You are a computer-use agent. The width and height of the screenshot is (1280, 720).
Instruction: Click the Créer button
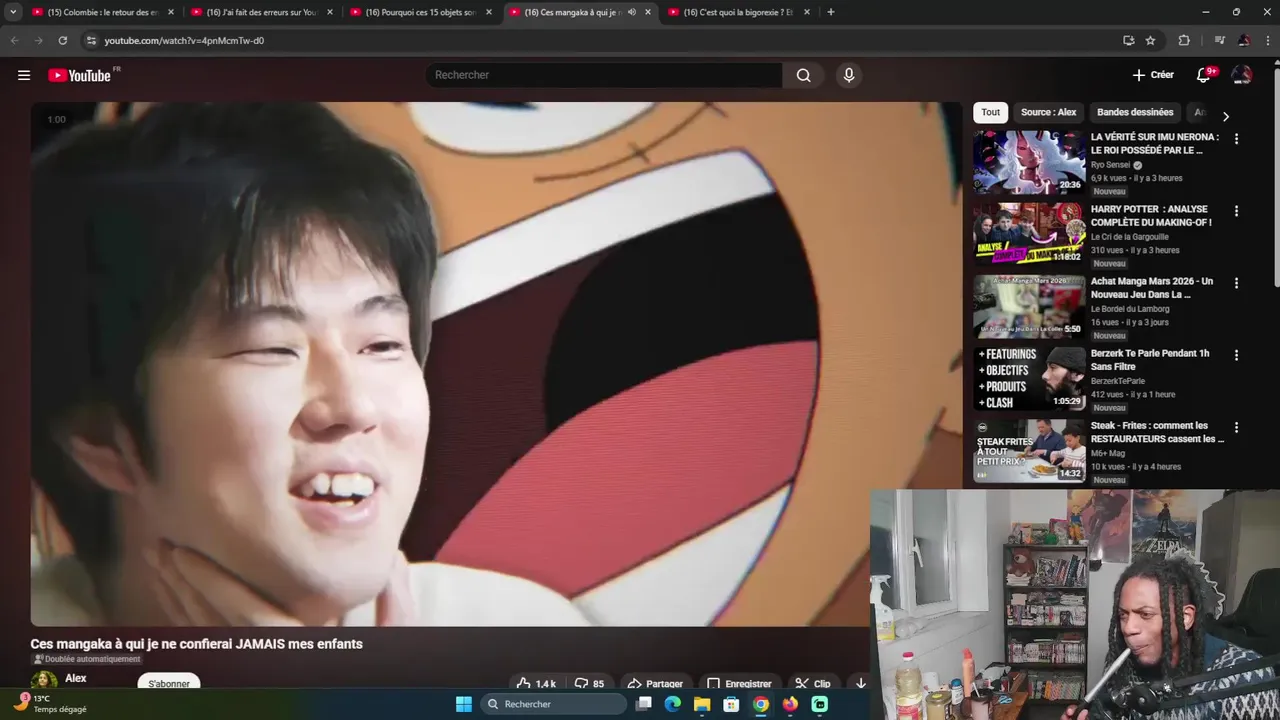[1153, 75]
